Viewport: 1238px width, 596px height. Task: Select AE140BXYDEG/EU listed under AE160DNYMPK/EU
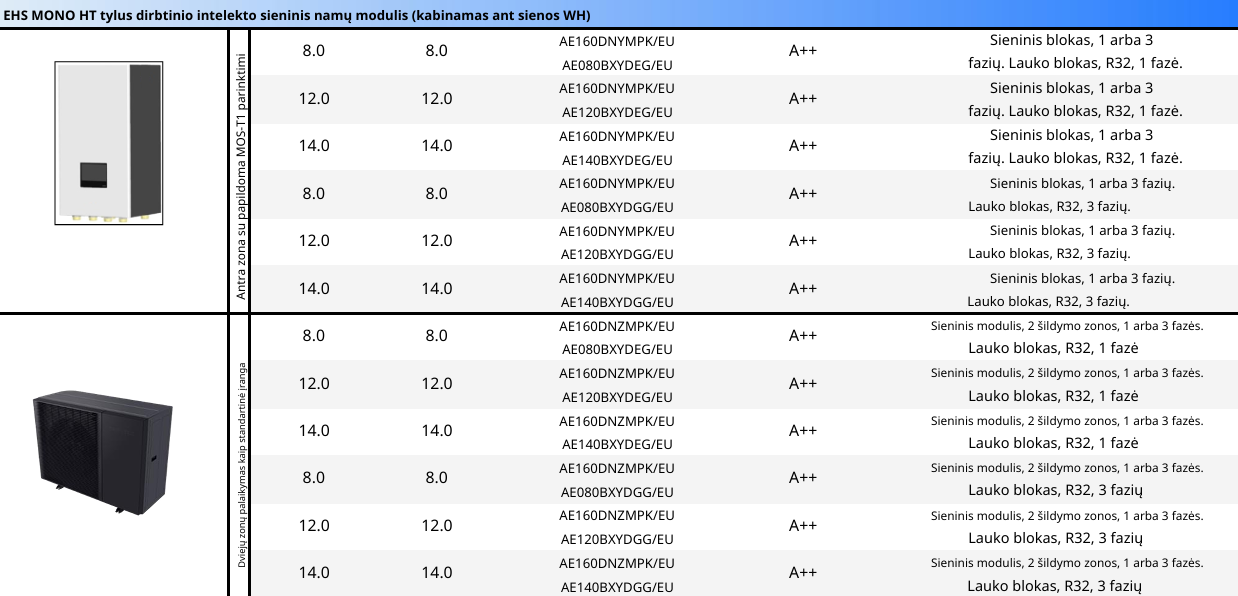617,160
